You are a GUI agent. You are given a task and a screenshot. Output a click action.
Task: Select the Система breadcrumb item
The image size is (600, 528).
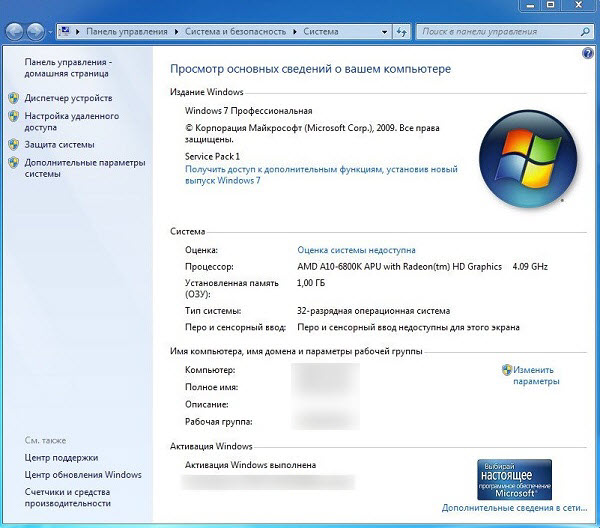[321, 32]
